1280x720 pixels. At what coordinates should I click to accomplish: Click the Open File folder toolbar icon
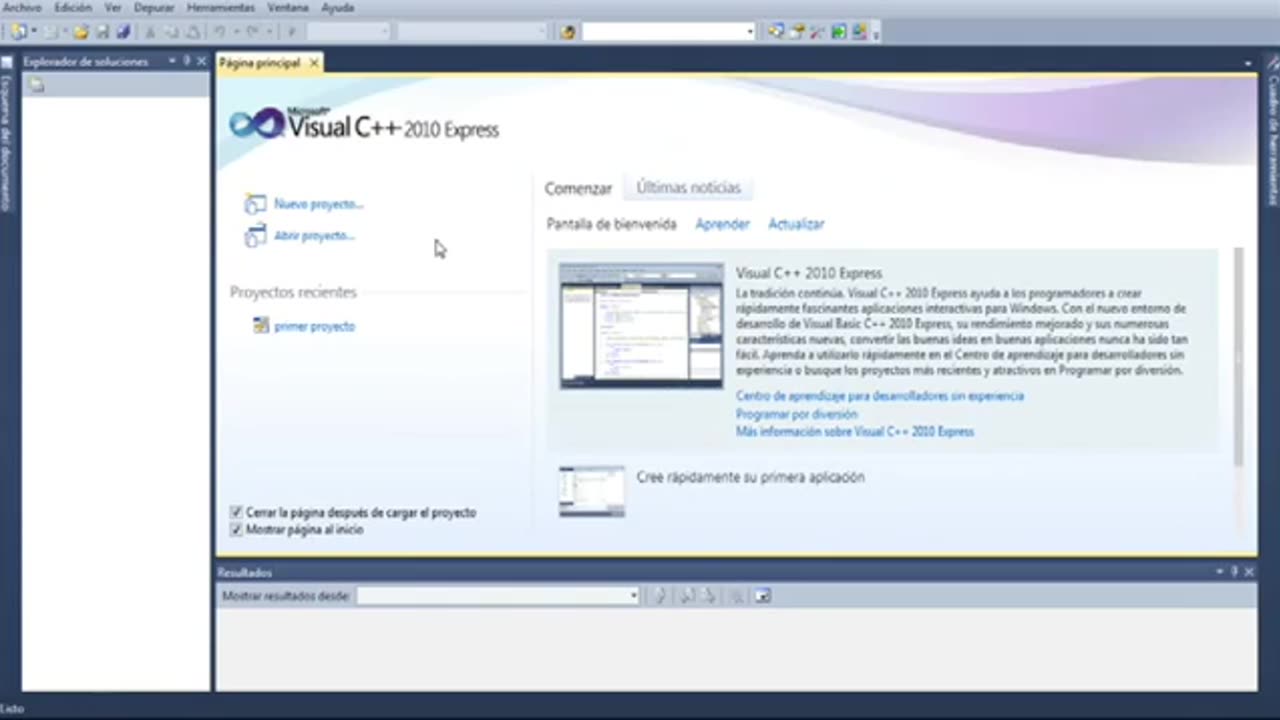81,32
